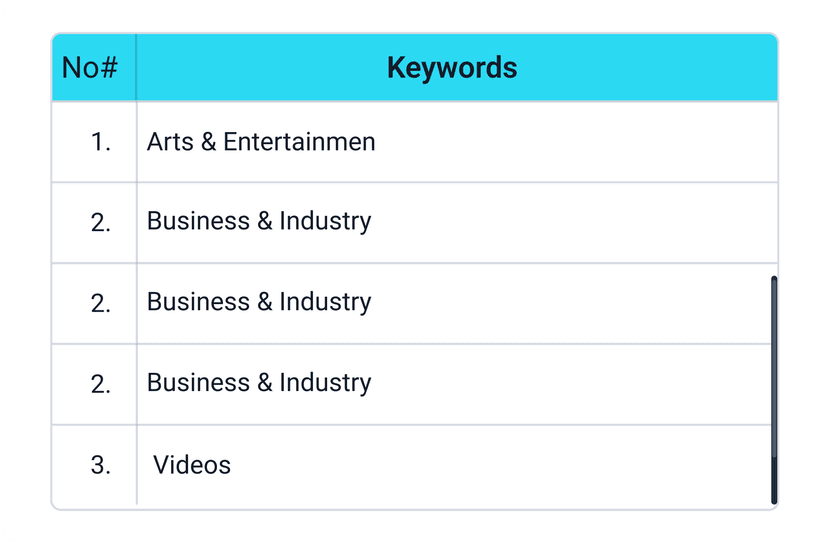828x543 pixels.
Task: Click the white card margin below the table
Action: (414, 526)
